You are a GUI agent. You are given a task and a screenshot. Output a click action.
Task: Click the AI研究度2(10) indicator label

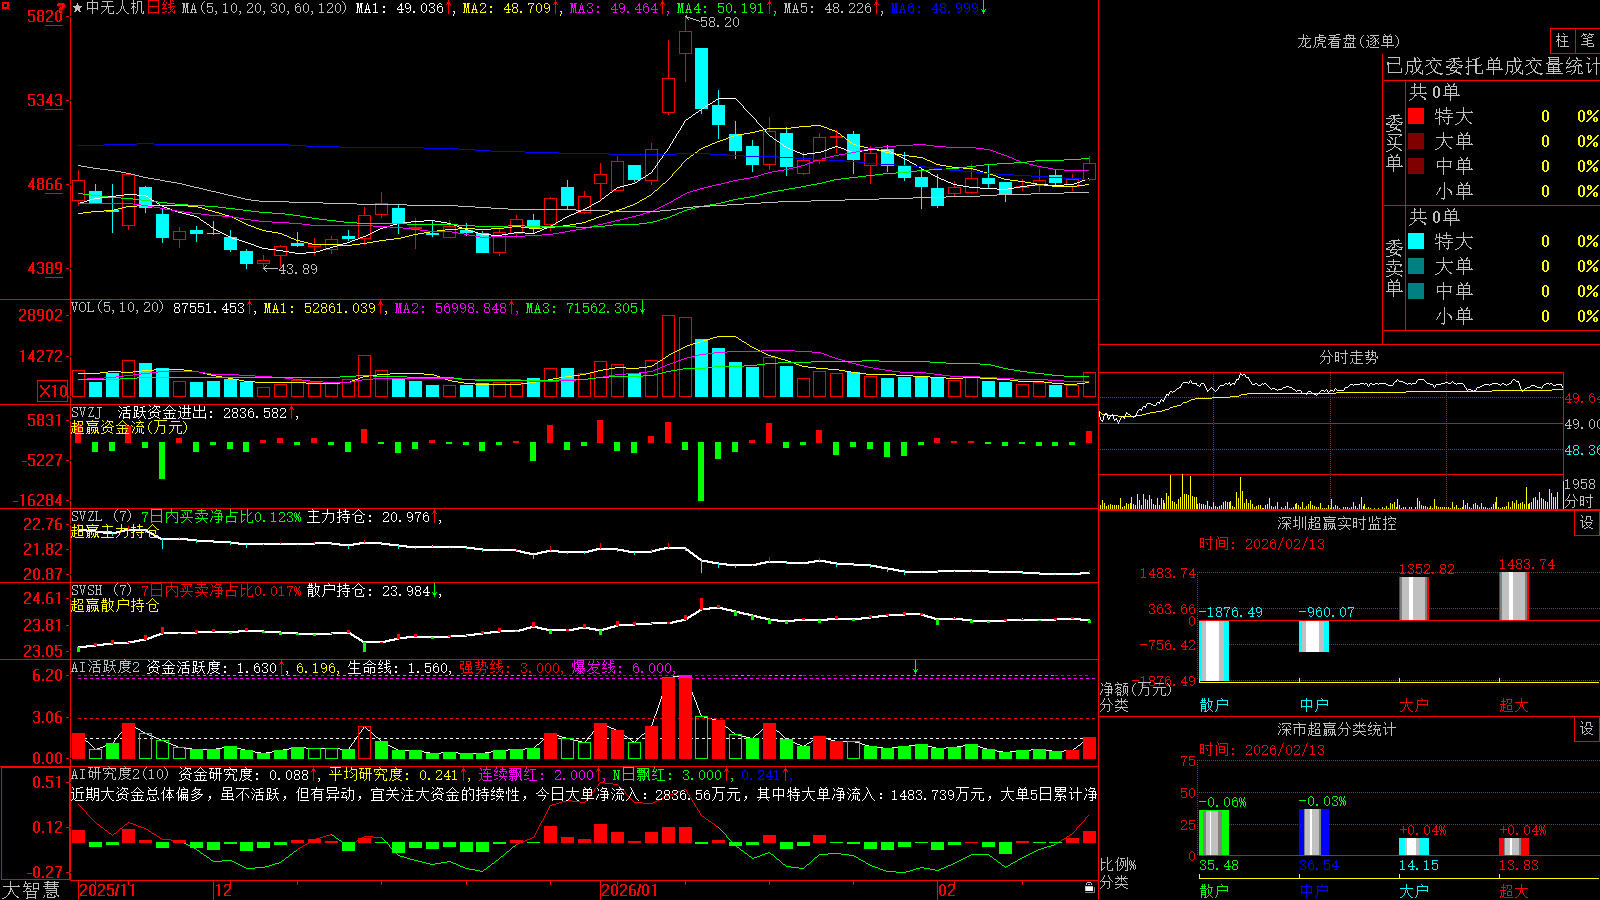click(x=120, y=774)
